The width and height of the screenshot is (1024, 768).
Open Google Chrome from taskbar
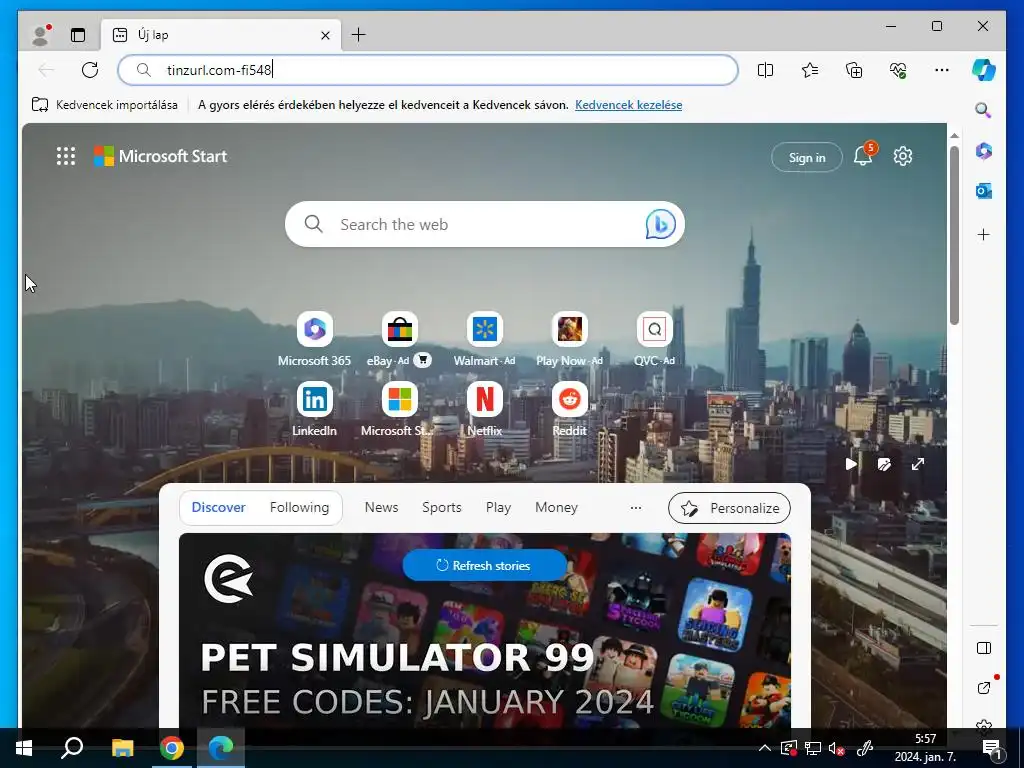172,748
